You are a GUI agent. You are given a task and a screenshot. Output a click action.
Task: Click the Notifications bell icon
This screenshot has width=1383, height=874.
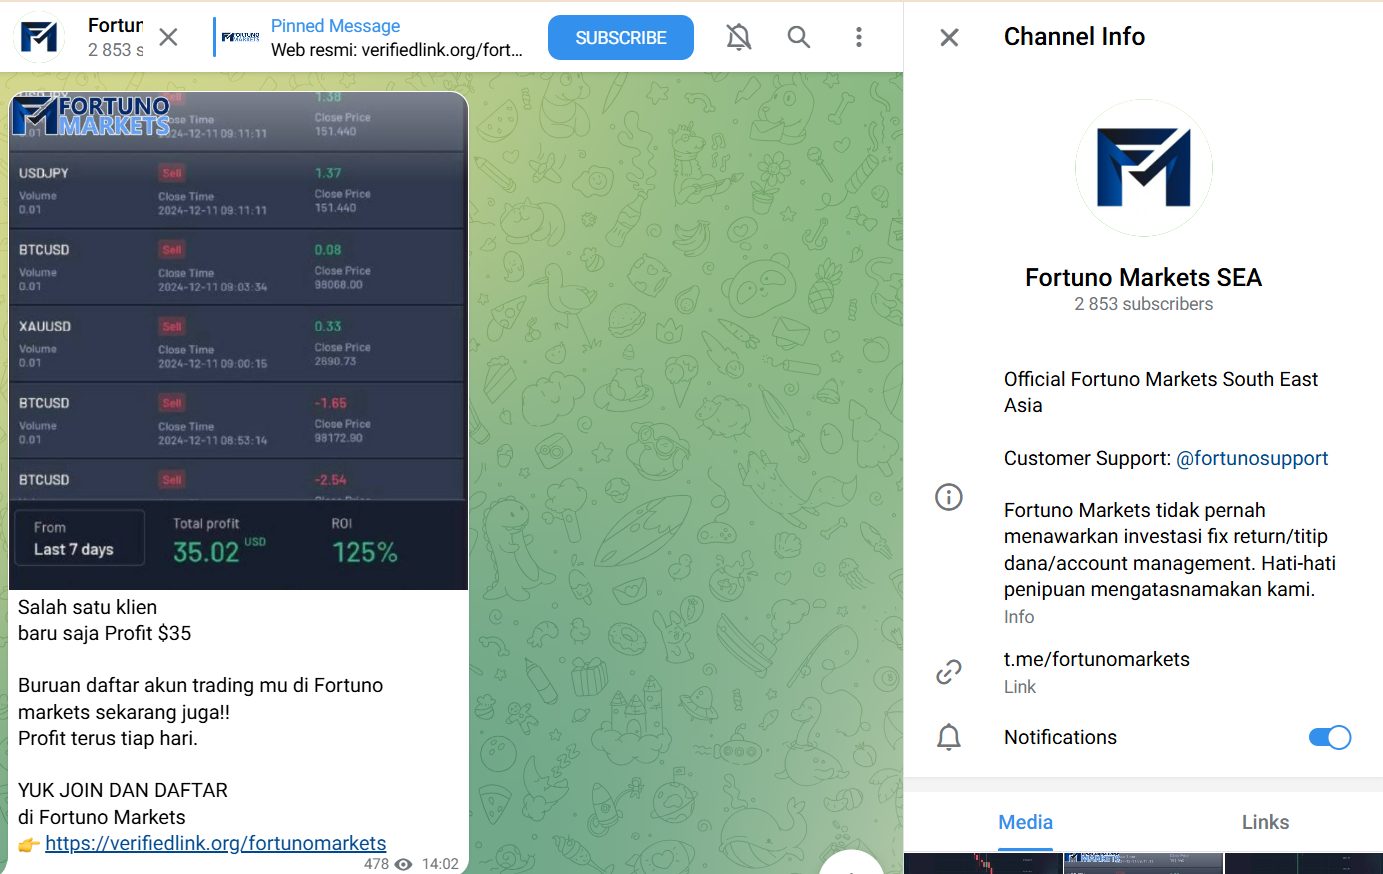pyautogui.click(x=949, y=738)
